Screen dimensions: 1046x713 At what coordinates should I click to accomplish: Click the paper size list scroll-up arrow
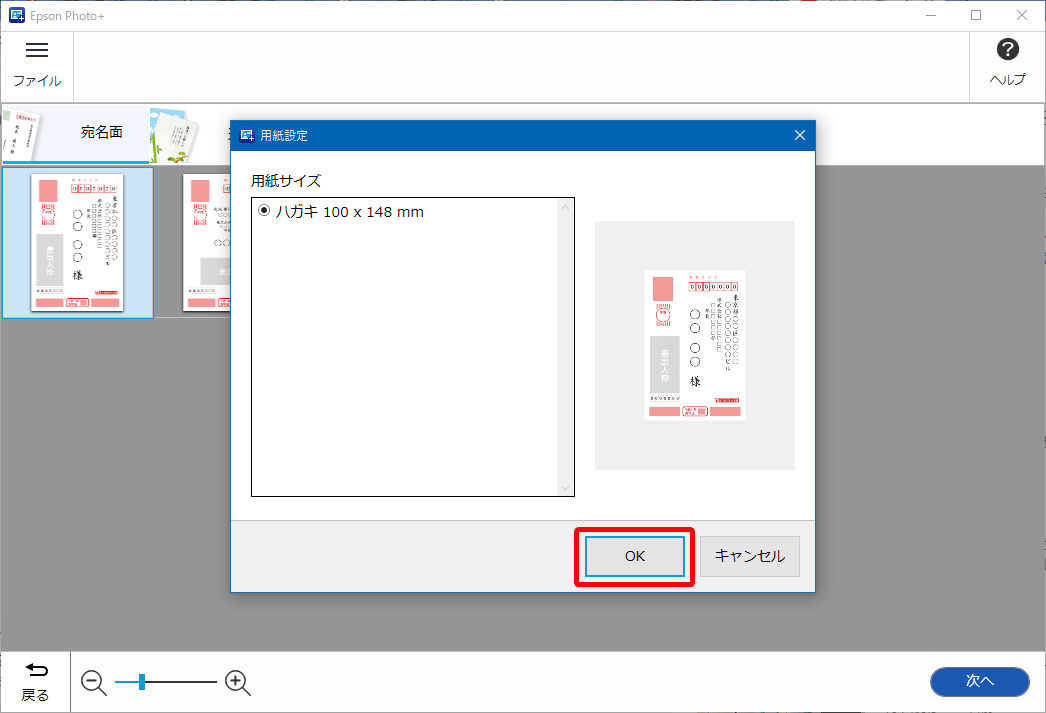coord(565,208)
